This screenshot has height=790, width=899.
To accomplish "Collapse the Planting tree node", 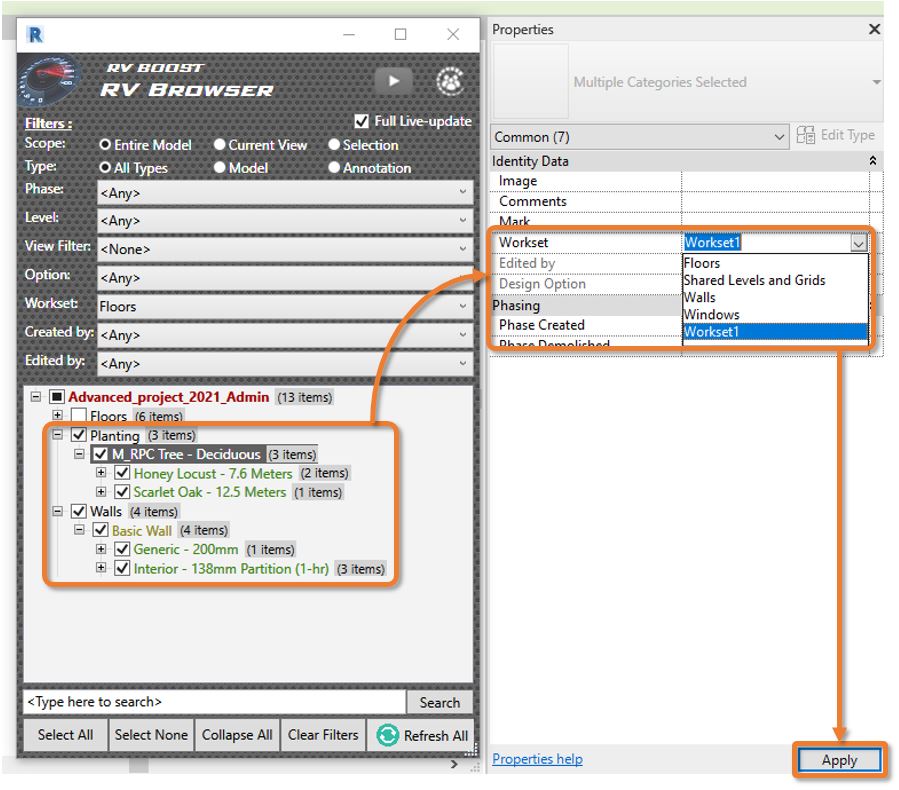I will coord(57,435).
